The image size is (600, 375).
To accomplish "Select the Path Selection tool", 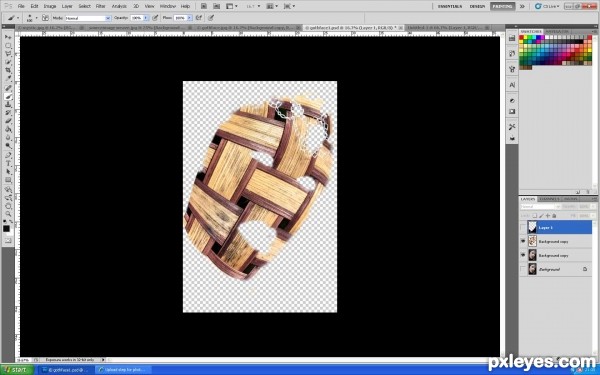I will pyautogui.click(x=8, y=172).
